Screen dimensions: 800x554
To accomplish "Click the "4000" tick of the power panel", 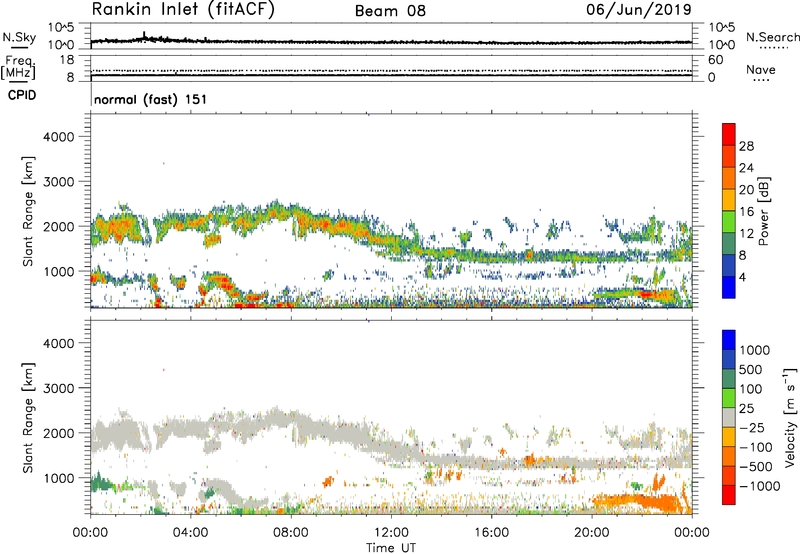I will click(58, 137).
